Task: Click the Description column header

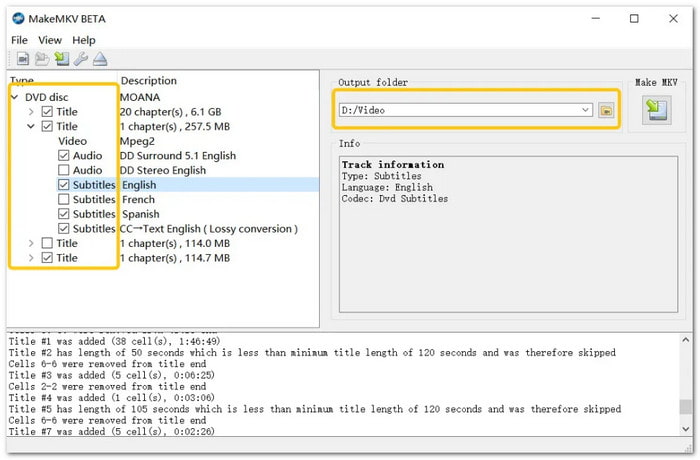Action: 149,81
